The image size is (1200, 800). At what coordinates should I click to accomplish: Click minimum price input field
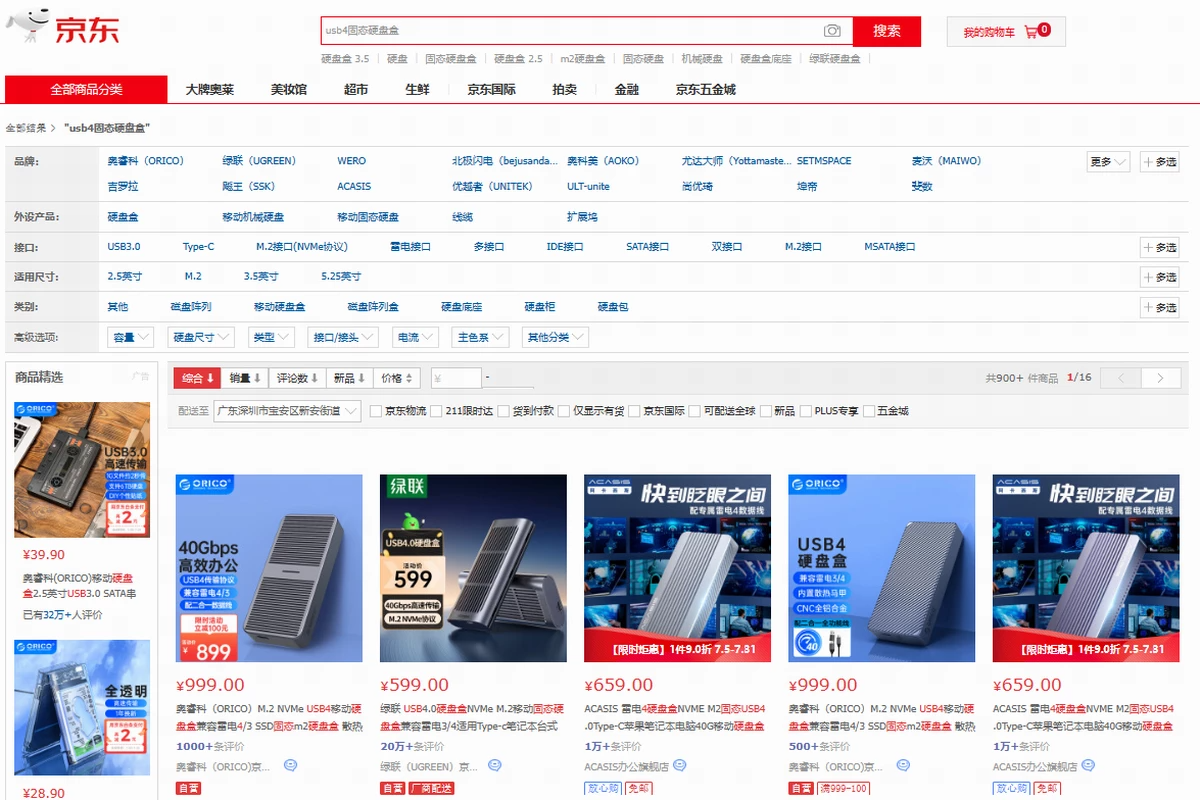456,378
